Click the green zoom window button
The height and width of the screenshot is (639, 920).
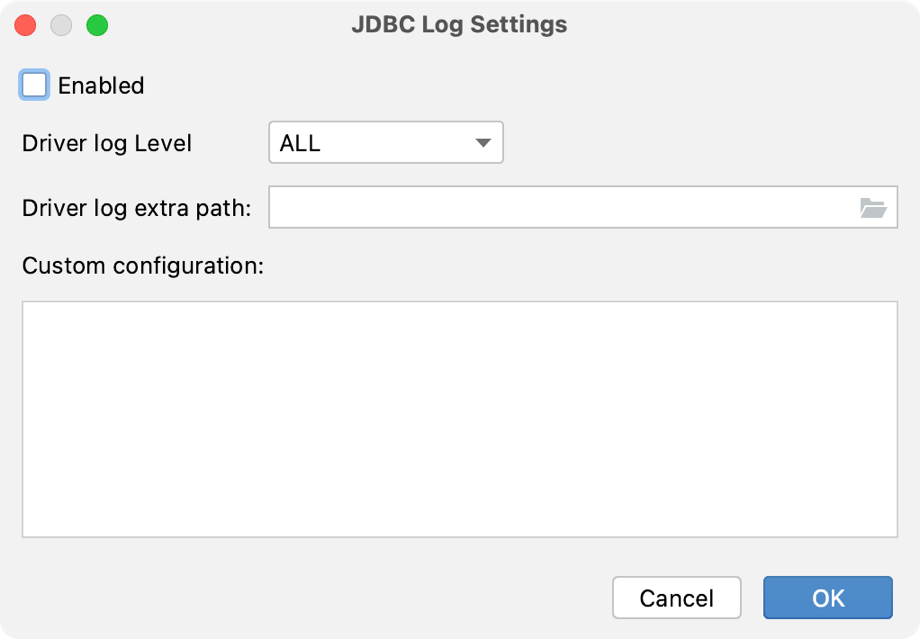tap(96, 24)
